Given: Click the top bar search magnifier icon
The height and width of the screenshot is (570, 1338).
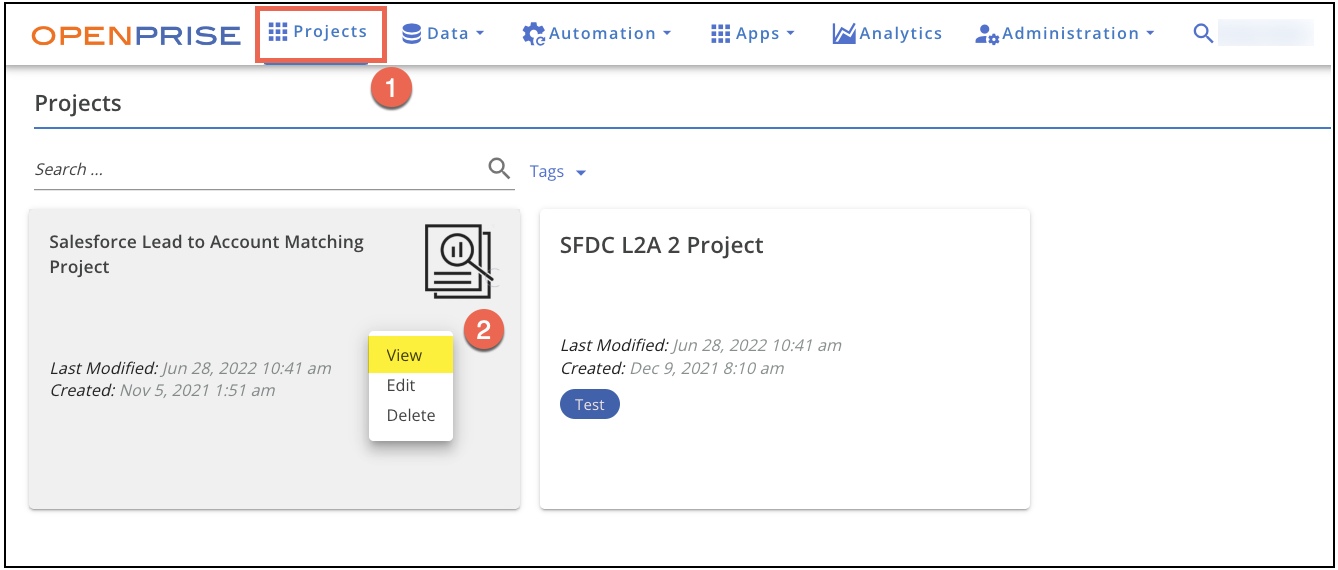Looking at the screenshot, I should 1203,33.
